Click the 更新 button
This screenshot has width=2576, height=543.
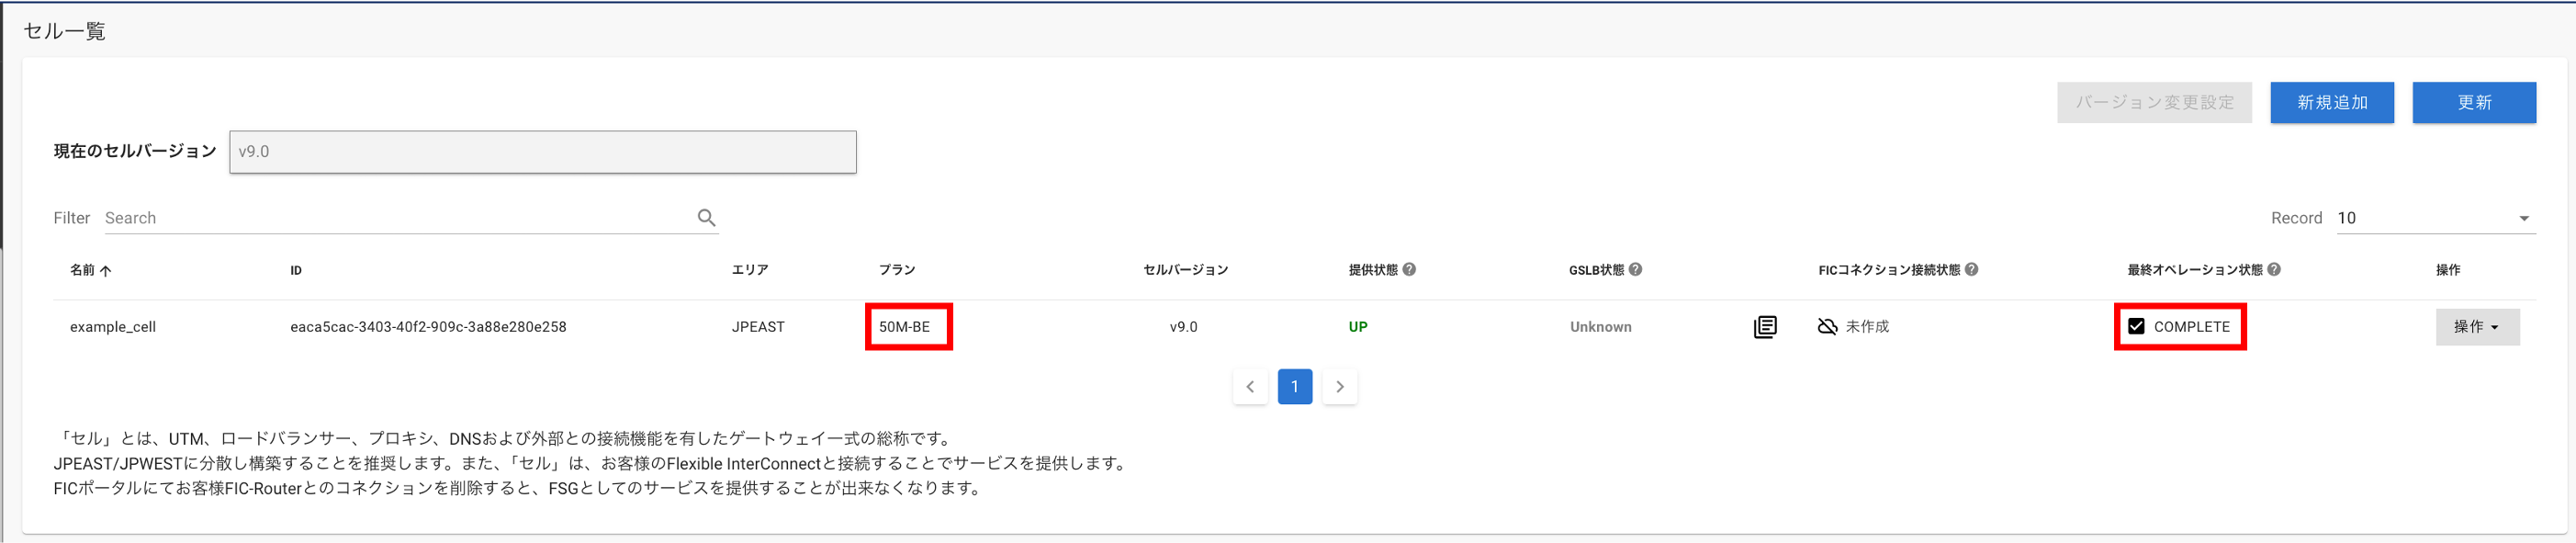[2474, 103]
